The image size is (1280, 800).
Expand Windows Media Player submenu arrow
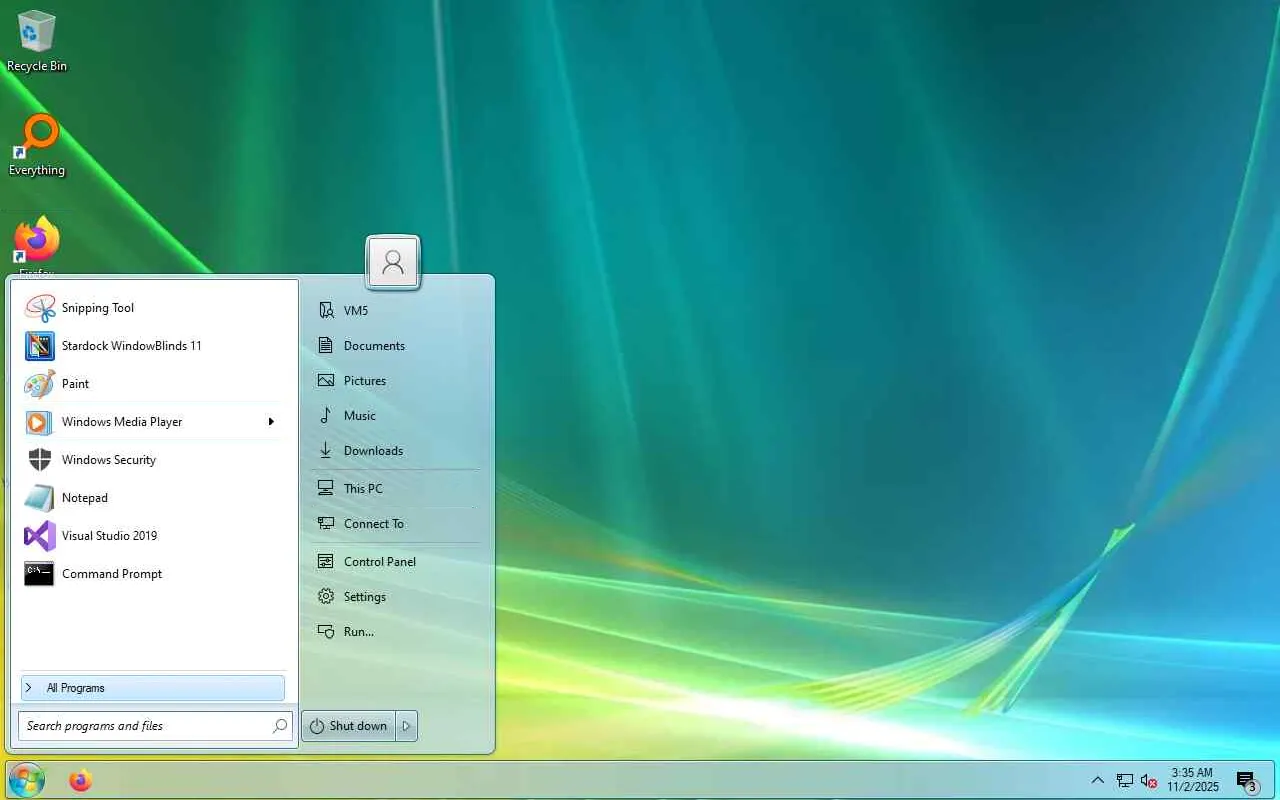pos(271,422)
